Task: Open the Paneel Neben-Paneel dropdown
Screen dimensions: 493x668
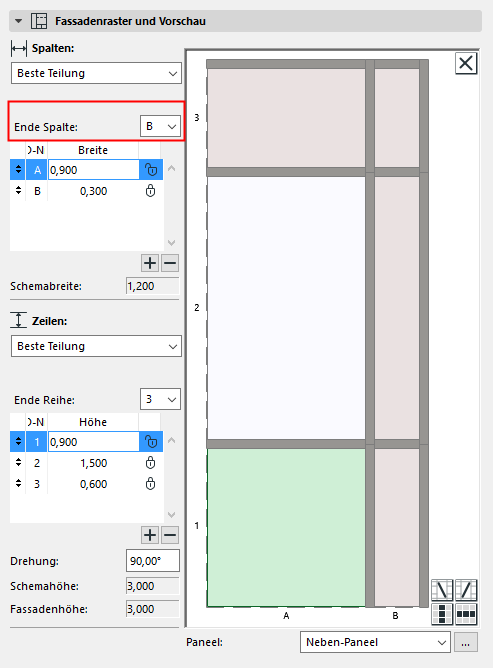Action: point(375,642)
